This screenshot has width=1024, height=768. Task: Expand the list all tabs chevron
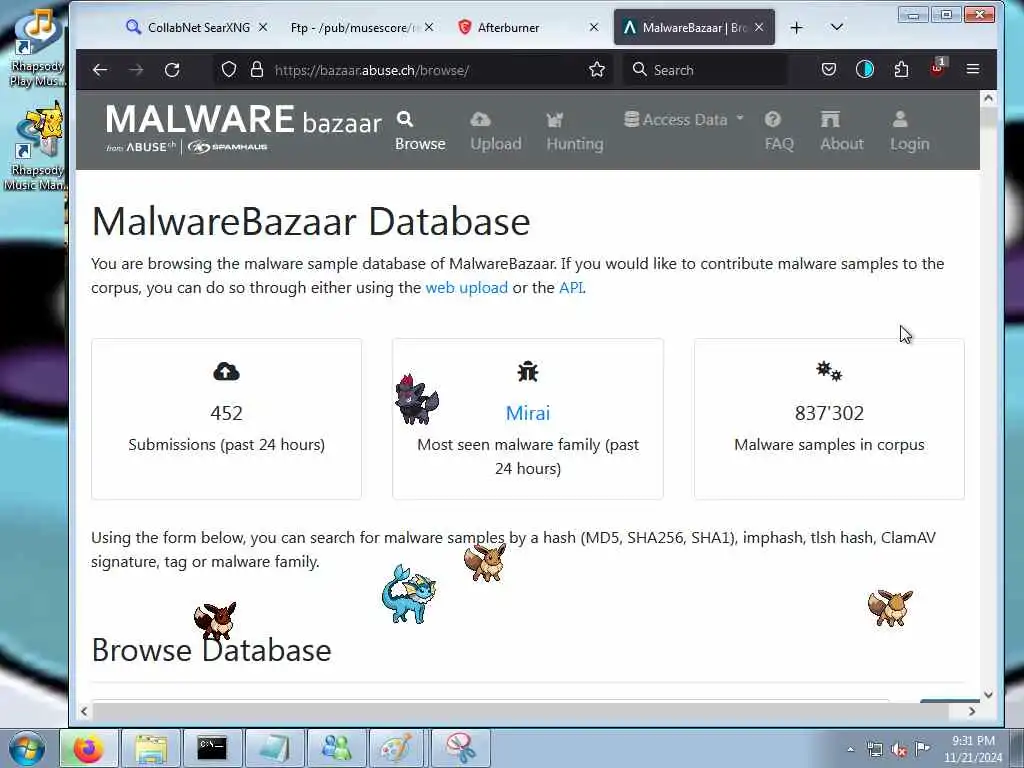(x=837, y=27)
